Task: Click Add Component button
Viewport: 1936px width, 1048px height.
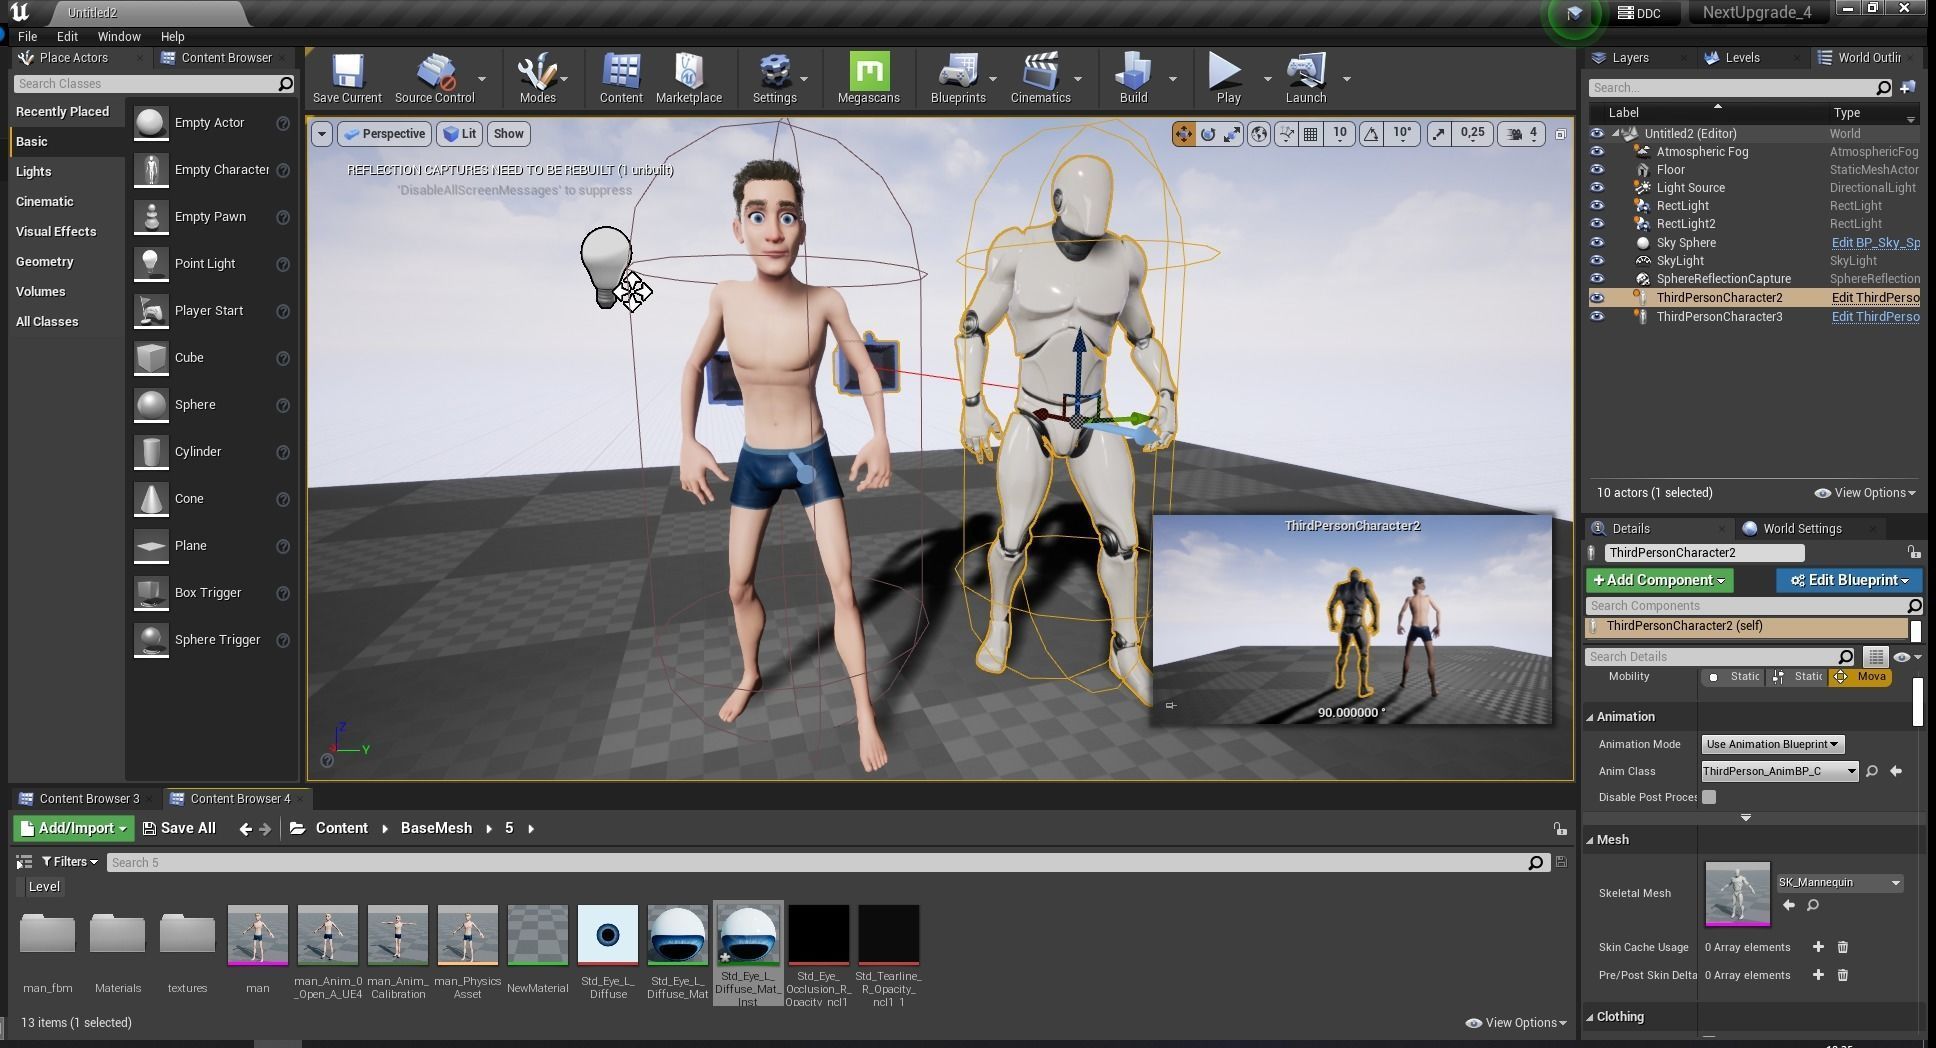Action: click(x=1659, y=580)
